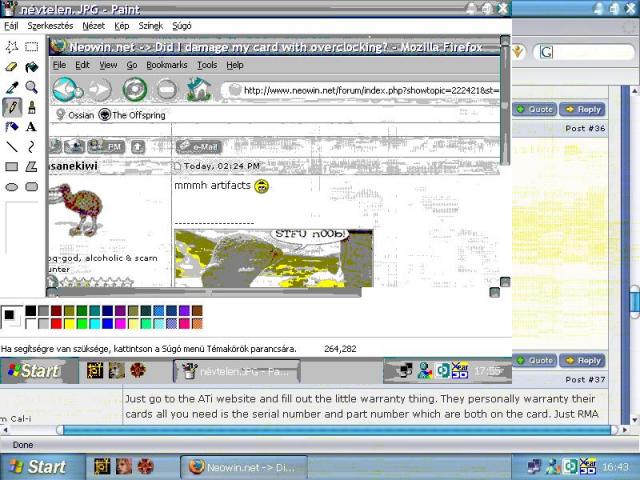The image size is (640, 480).
Task: Choose the cyan palette swatch
Action: click(95, 324)
